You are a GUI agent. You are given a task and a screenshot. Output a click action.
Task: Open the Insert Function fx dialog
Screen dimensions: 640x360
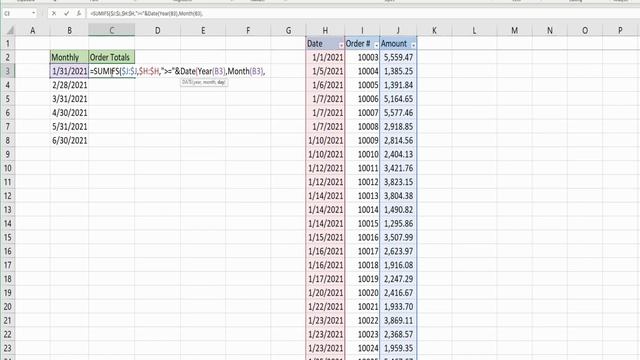tap(79, 13)
